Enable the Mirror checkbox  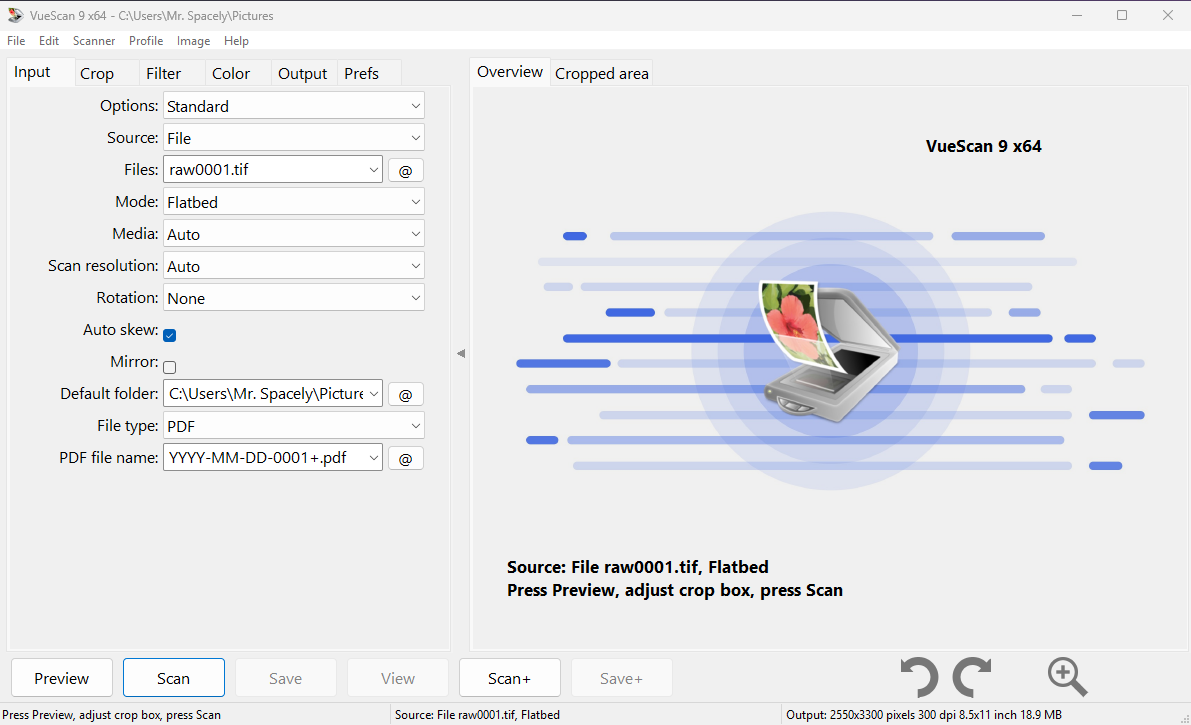pos(169,367)
